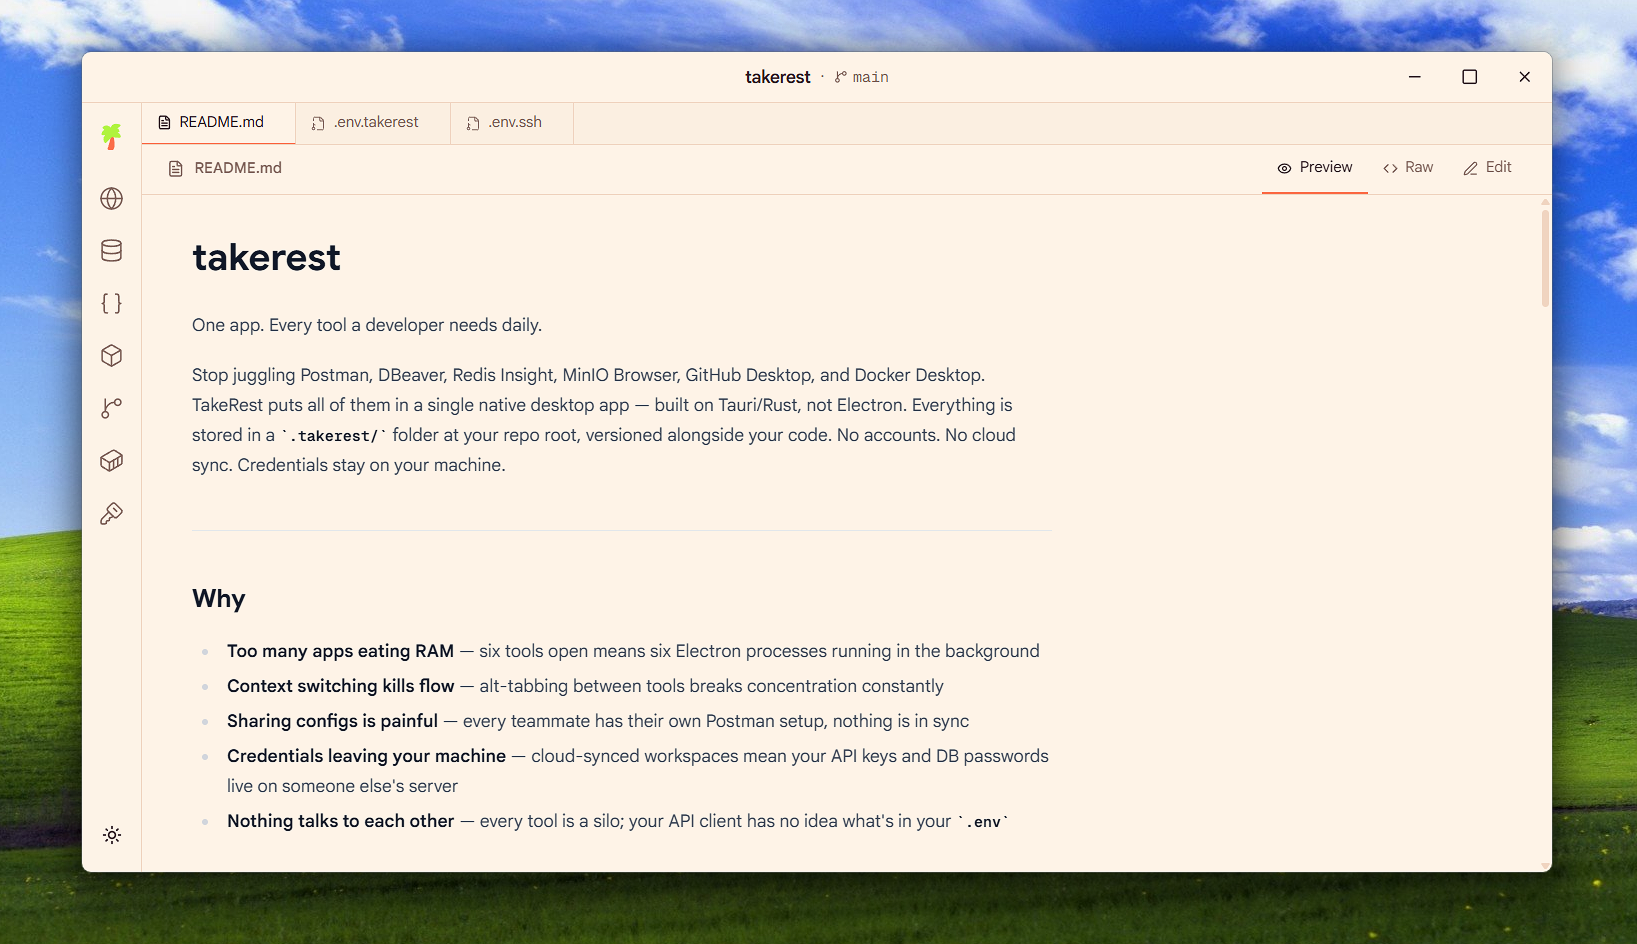Click 'Nothing talks to each other' text
Viewport: 1637px width, 944px height.
coord(340,821)
